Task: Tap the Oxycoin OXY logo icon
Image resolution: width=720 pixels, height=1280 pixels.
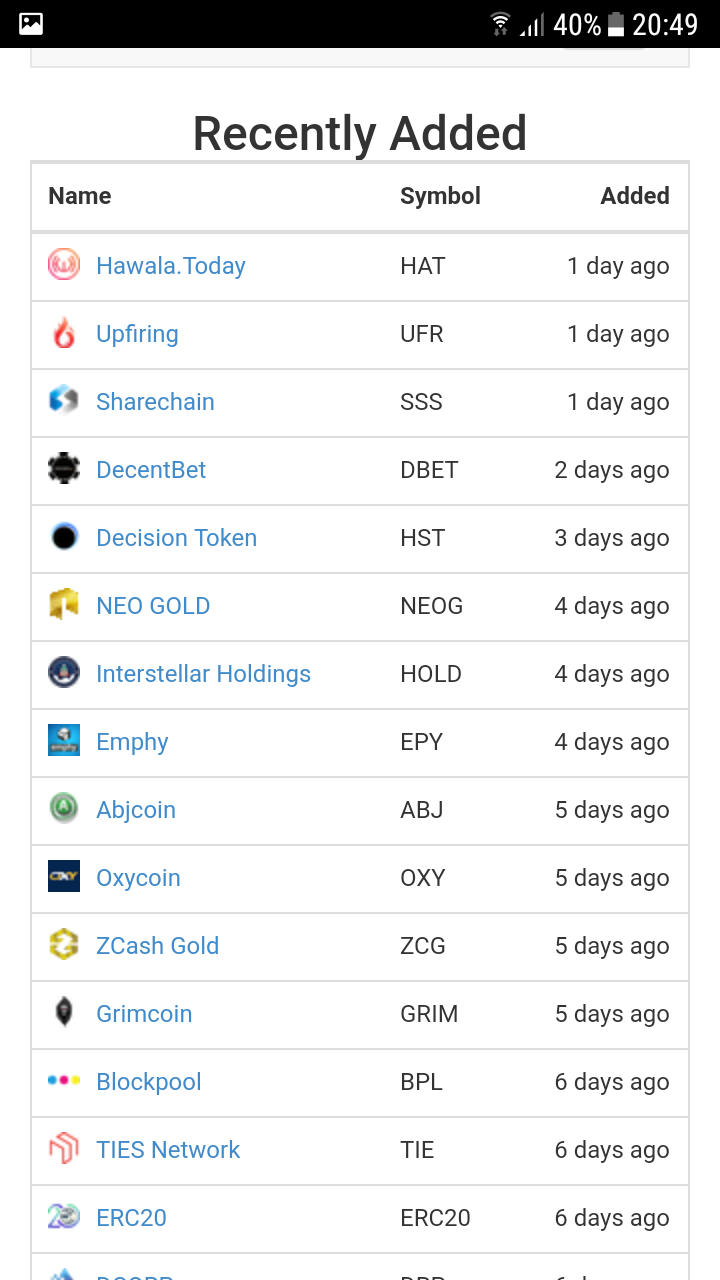Action: coord(64,878)
